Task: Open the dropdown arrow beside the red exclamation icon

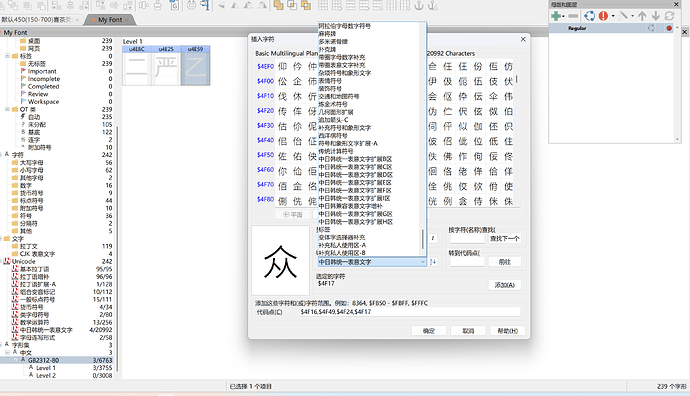Action: 613,16
